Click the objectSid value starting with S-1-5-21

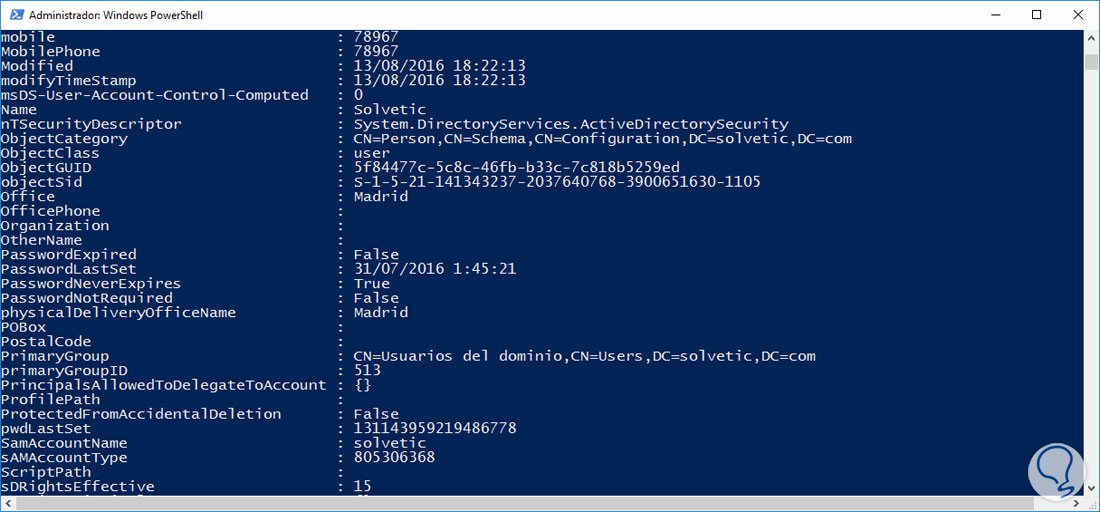coord(556,182)
